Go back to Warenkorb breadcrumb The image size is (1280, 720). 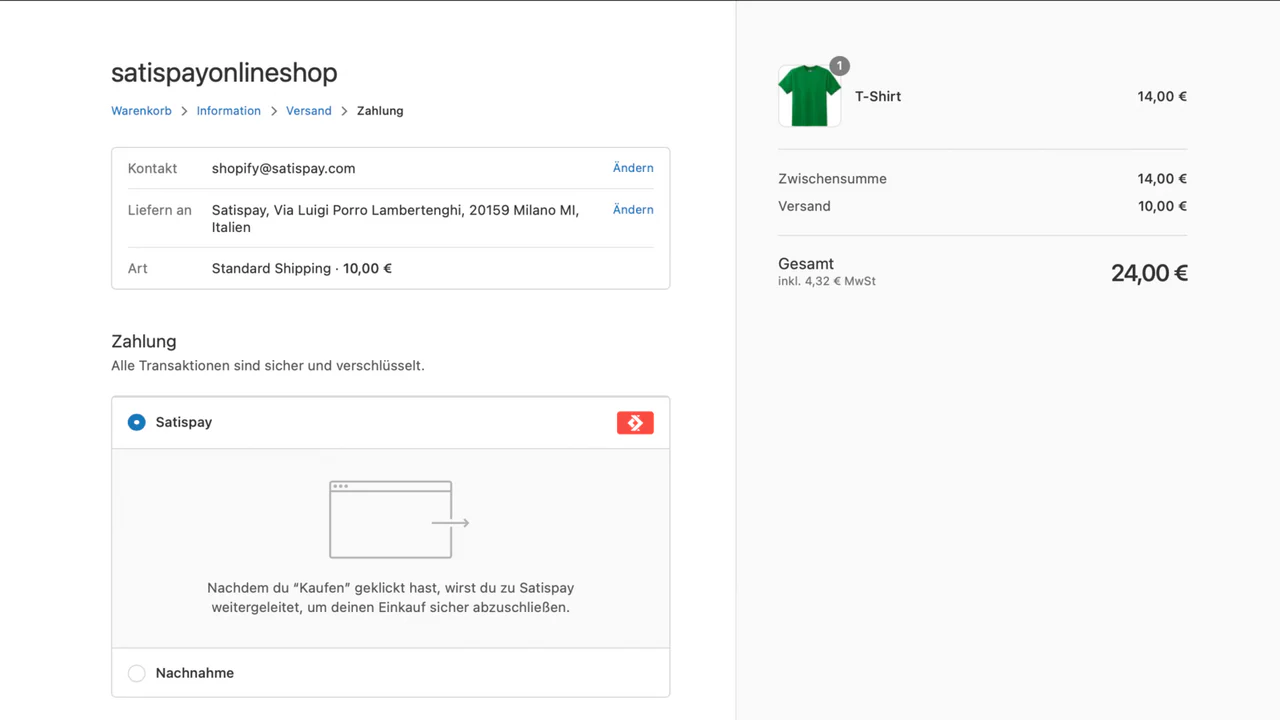click(141, 111)
